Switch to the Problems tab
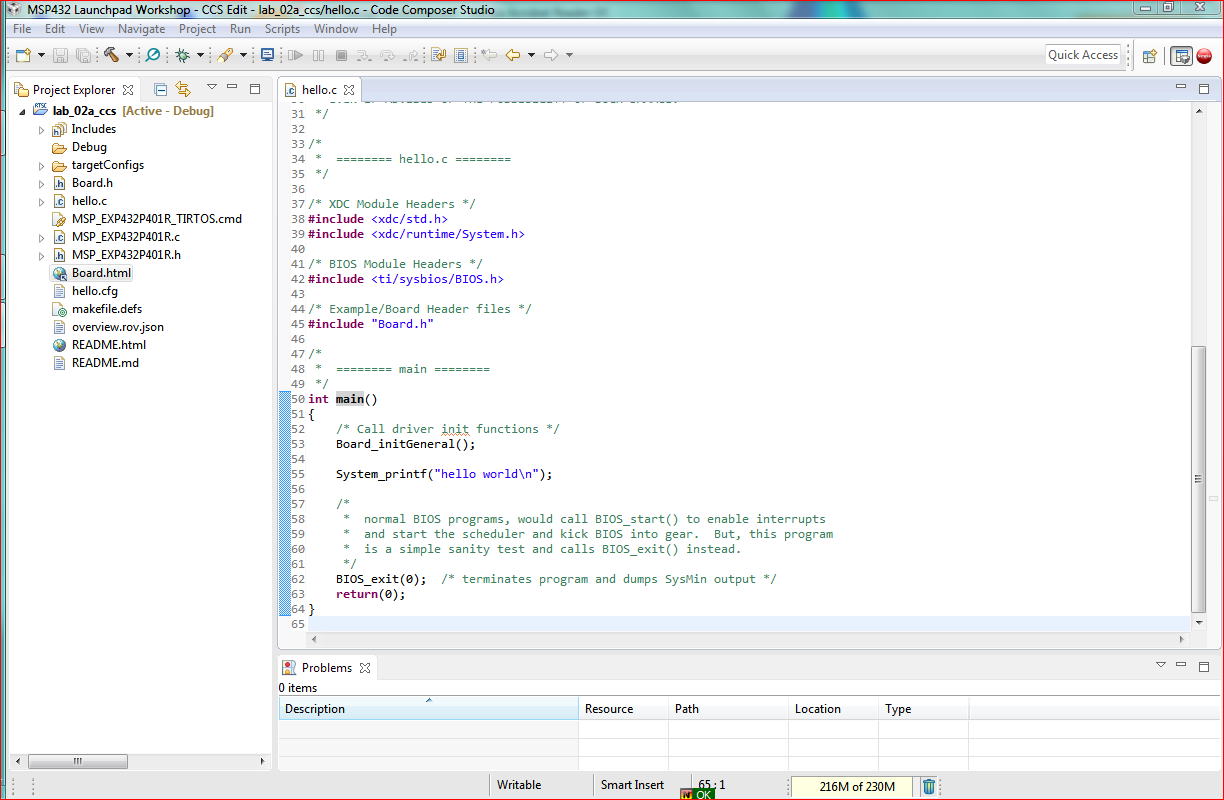The width and height of the screenshot is (1224, 800). [326, 668]
